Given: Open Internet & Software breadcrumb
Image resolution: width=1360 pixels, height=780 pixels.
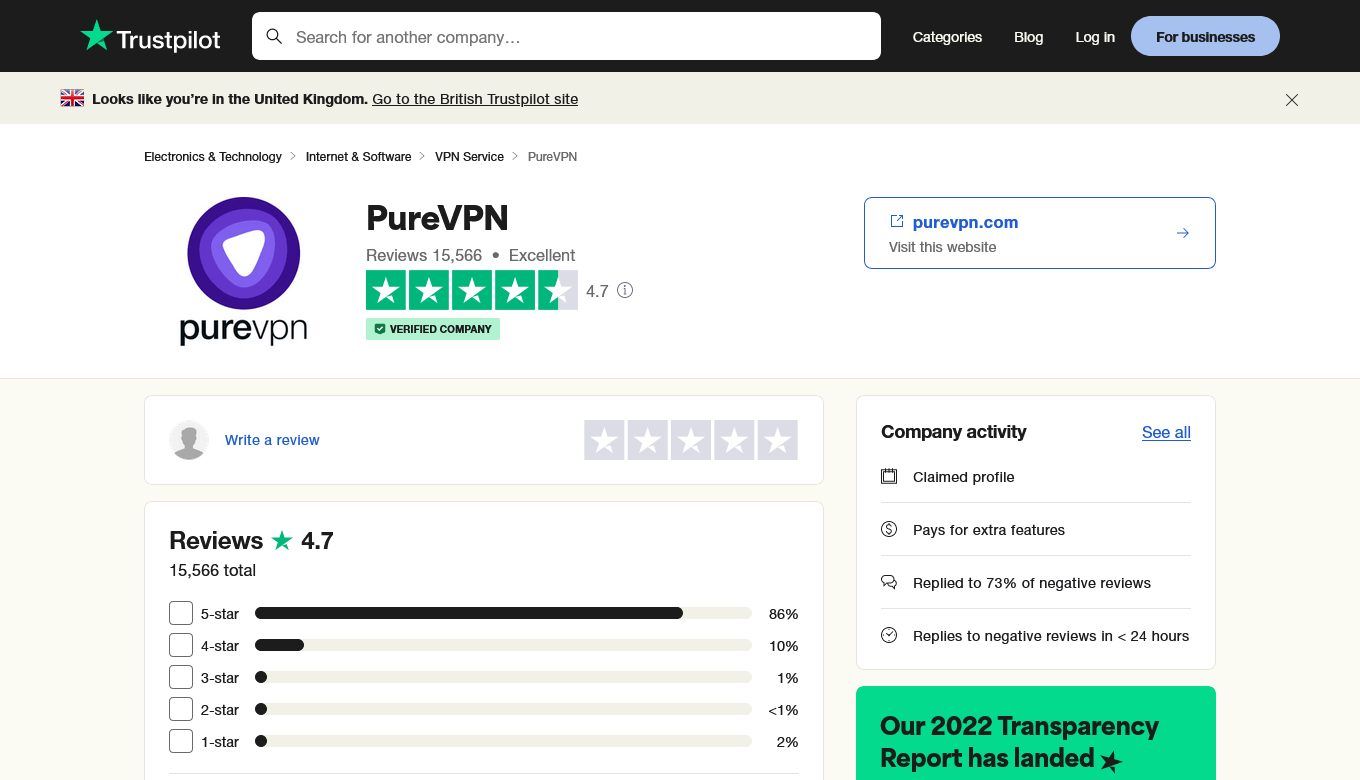Looking at the screenshot, I should coord(358,157).
